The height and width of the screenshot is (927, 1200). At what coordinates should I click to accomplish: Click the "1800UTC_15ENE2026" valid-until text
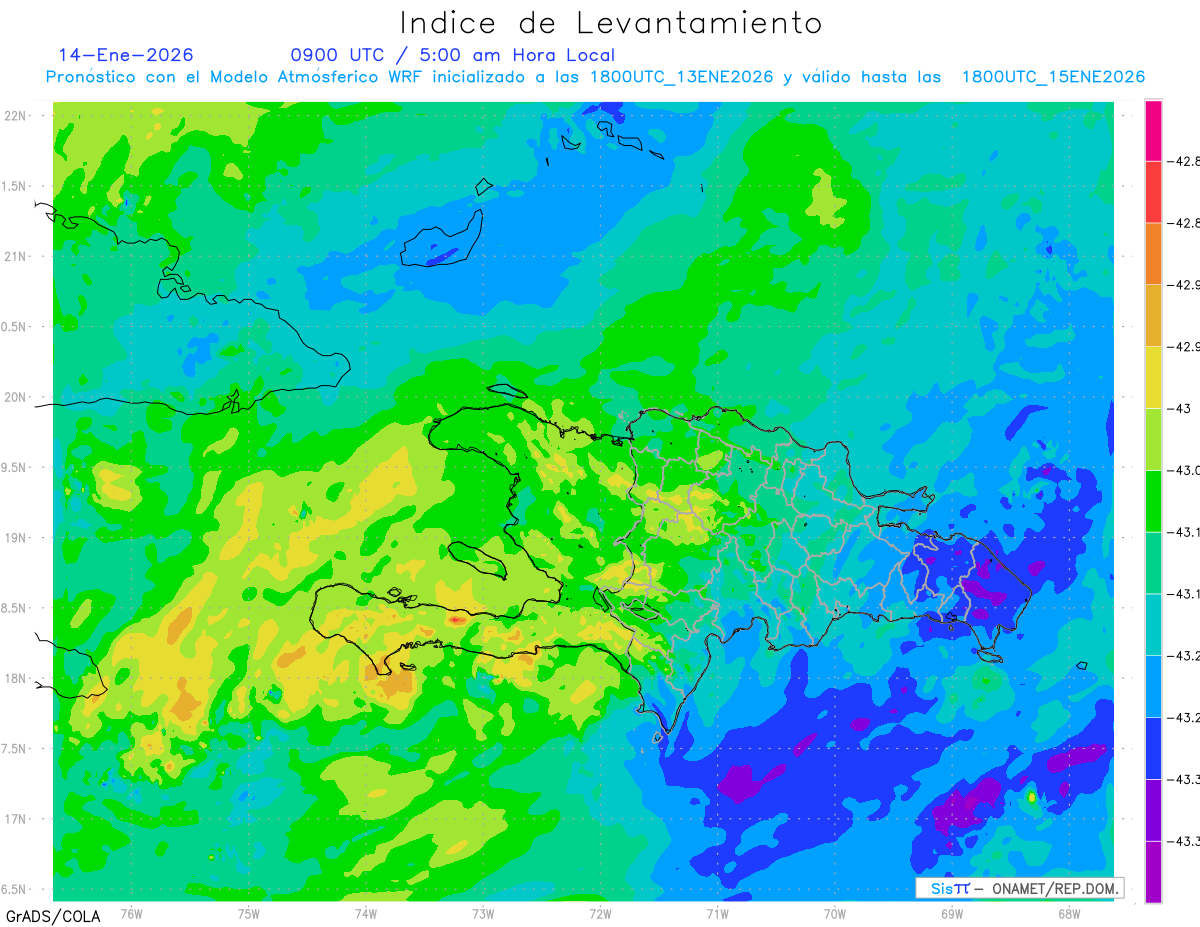[x=1053, y=77]
